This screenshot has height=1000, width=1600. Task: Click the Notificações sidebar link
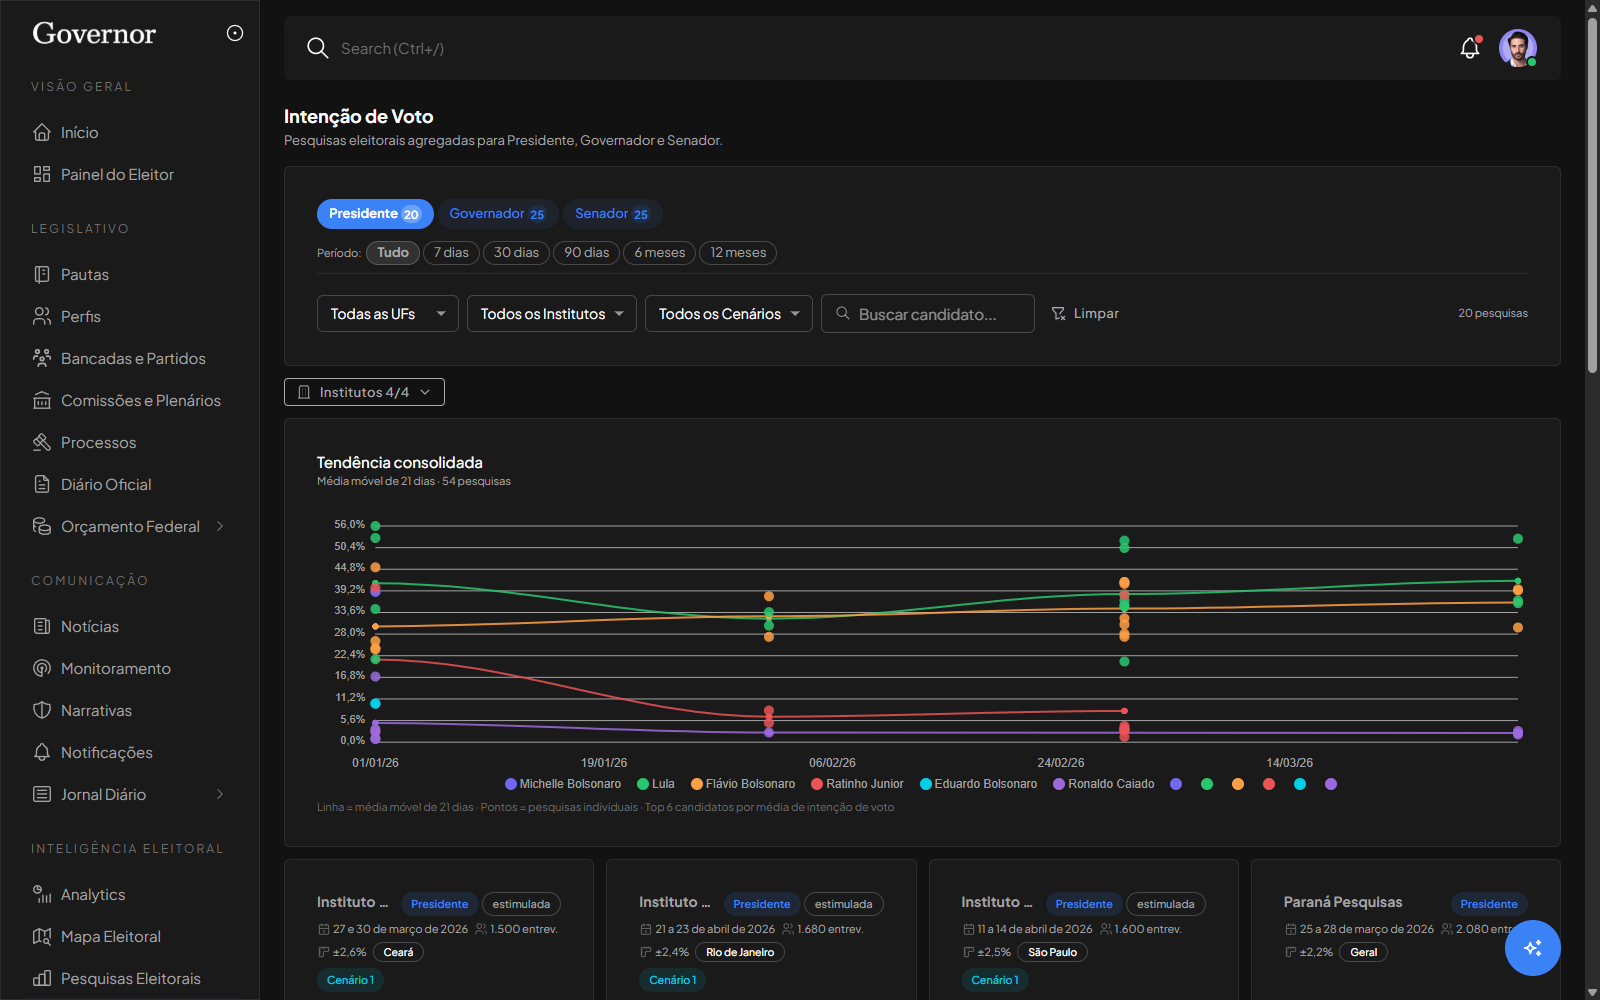(x=107, y=752)
